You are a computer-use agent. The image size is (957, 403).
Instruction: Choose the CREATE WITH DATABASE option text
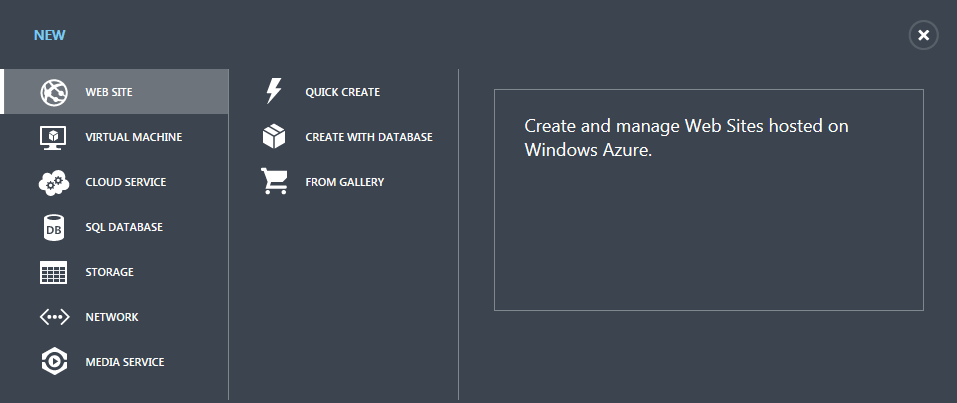click(x=369, y=137)
